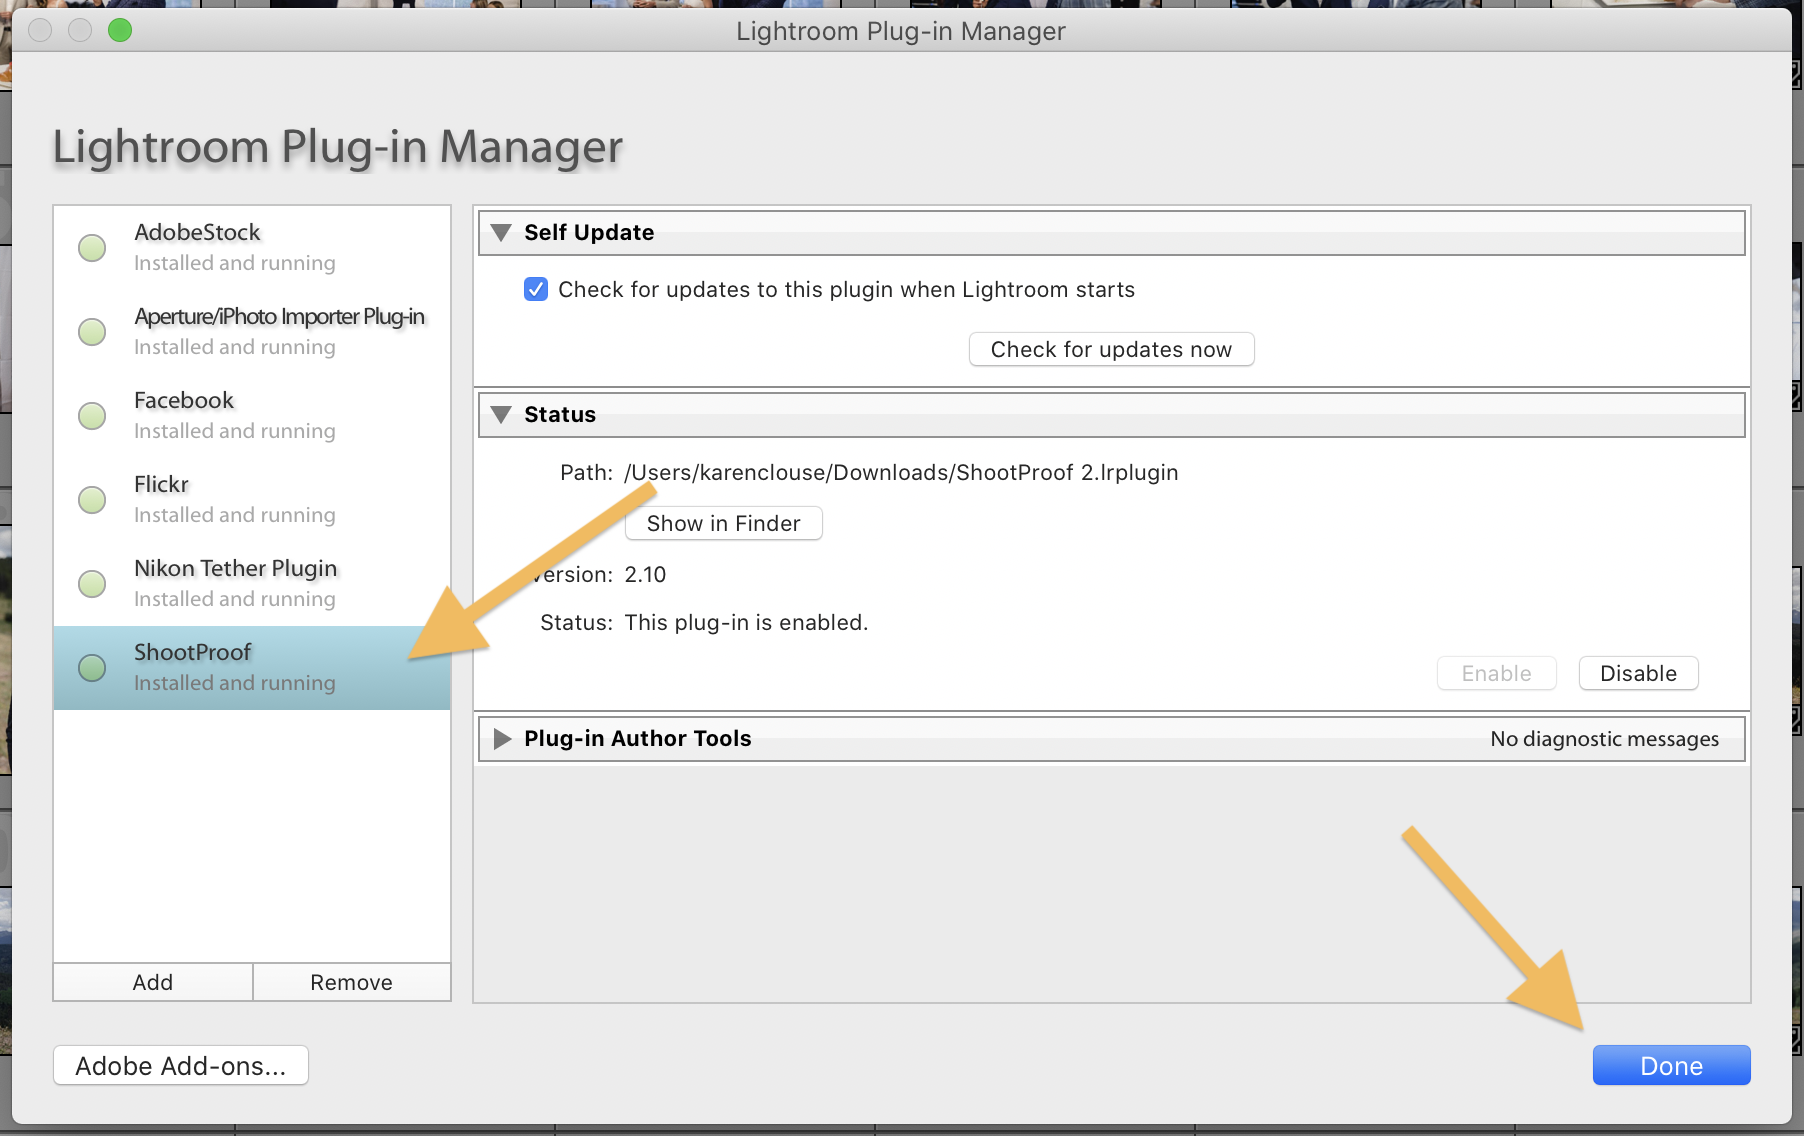Click the Facebook plug-in status circle
1804x1136 pixels.
click(92, 416)
